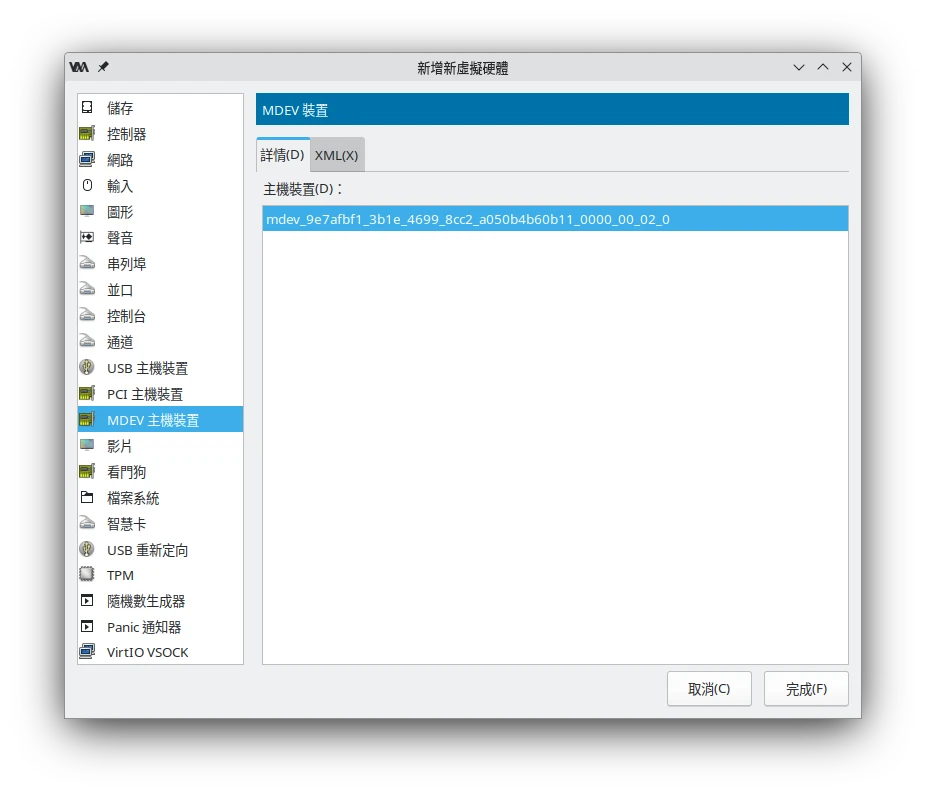This screenshot has width=926, height=795.
Task: Choose the 智慧卡 smartcard icon
Action: tap(87, 523)
